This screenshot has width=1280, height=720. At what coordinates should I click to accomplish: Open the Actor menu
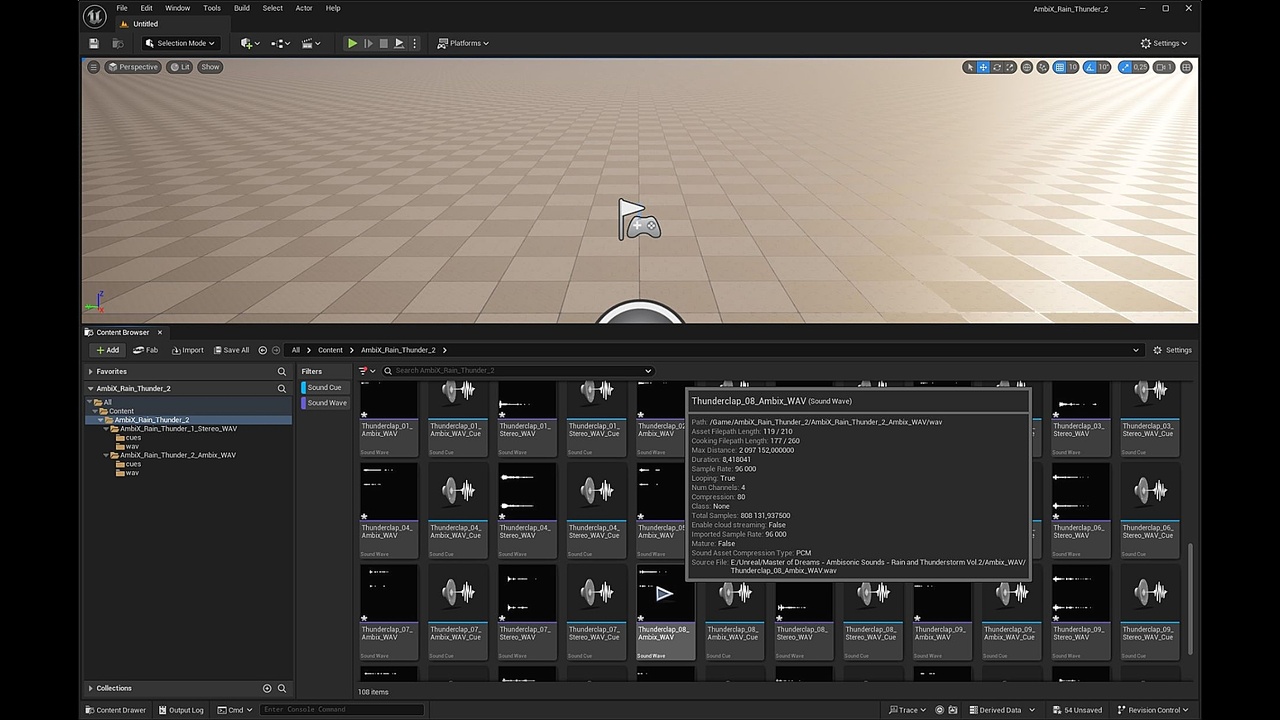point(304,8)
